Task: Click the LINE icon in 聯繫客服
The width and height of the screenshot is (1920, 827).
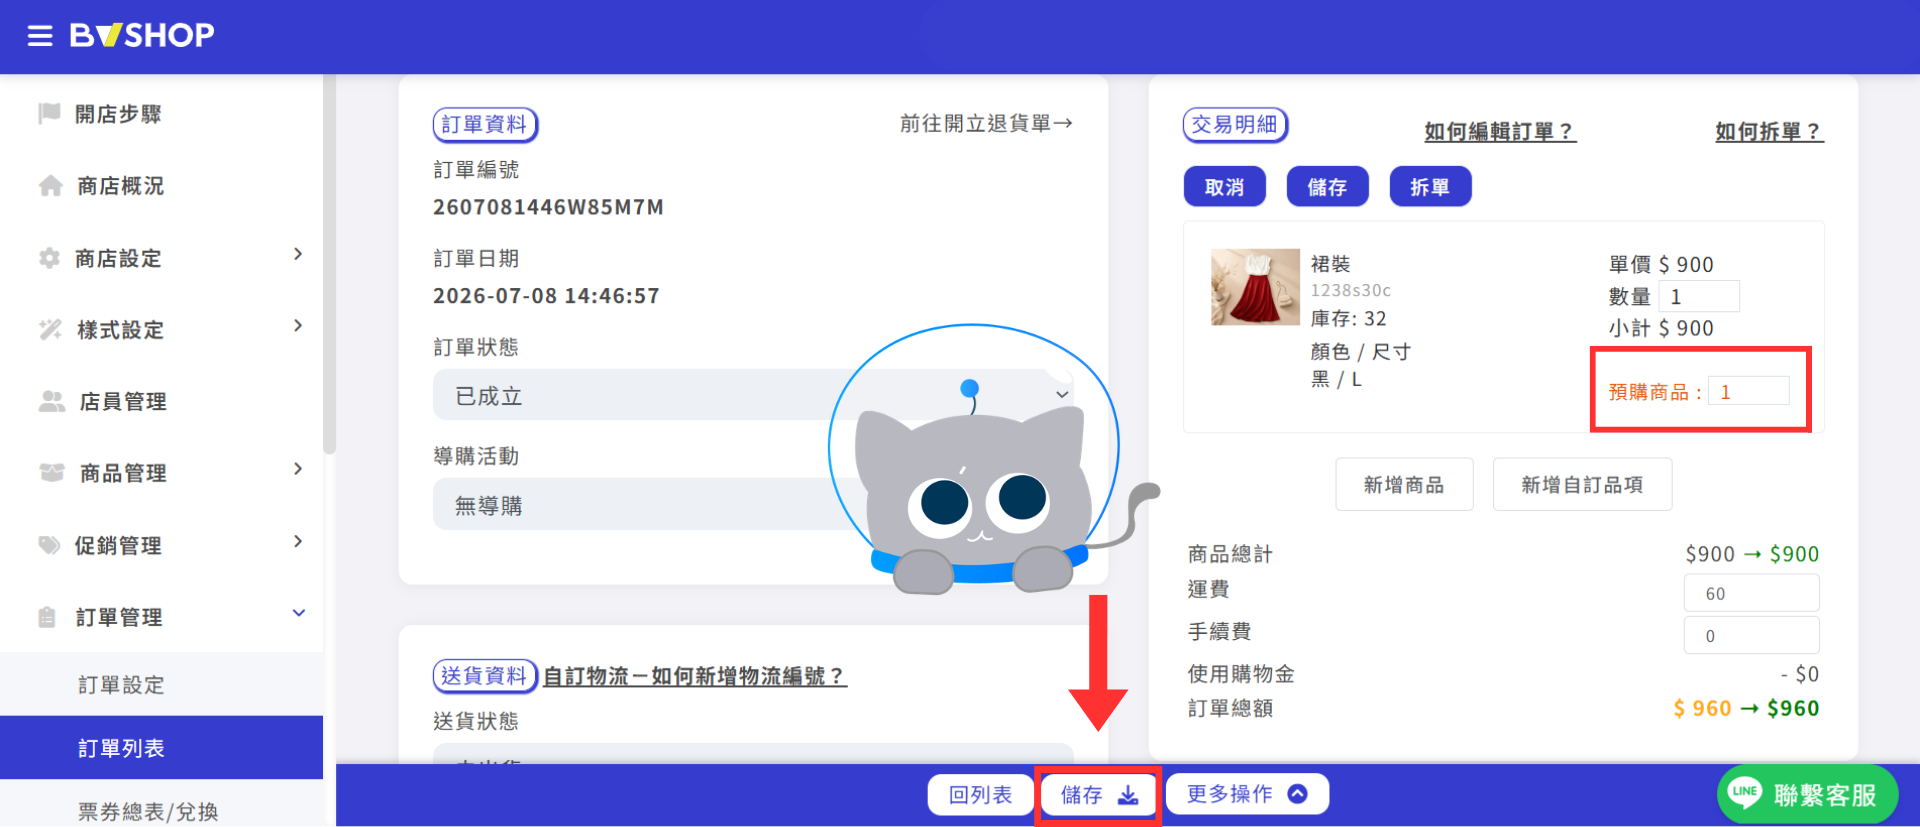Action: (x=1745, y=793)
